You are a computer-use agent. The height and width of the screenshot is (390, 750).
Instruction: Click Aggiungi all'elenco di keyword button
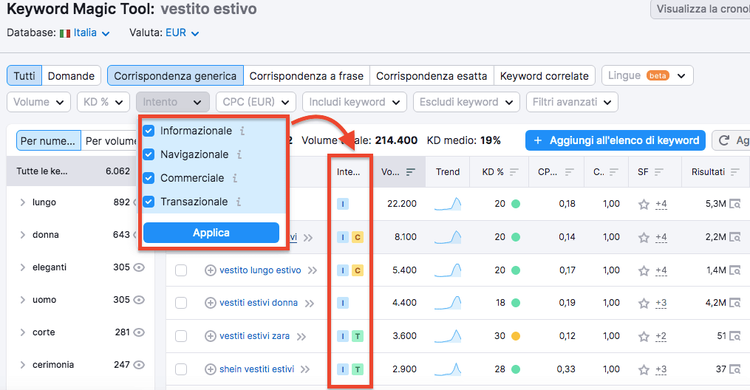click(615, 140)
